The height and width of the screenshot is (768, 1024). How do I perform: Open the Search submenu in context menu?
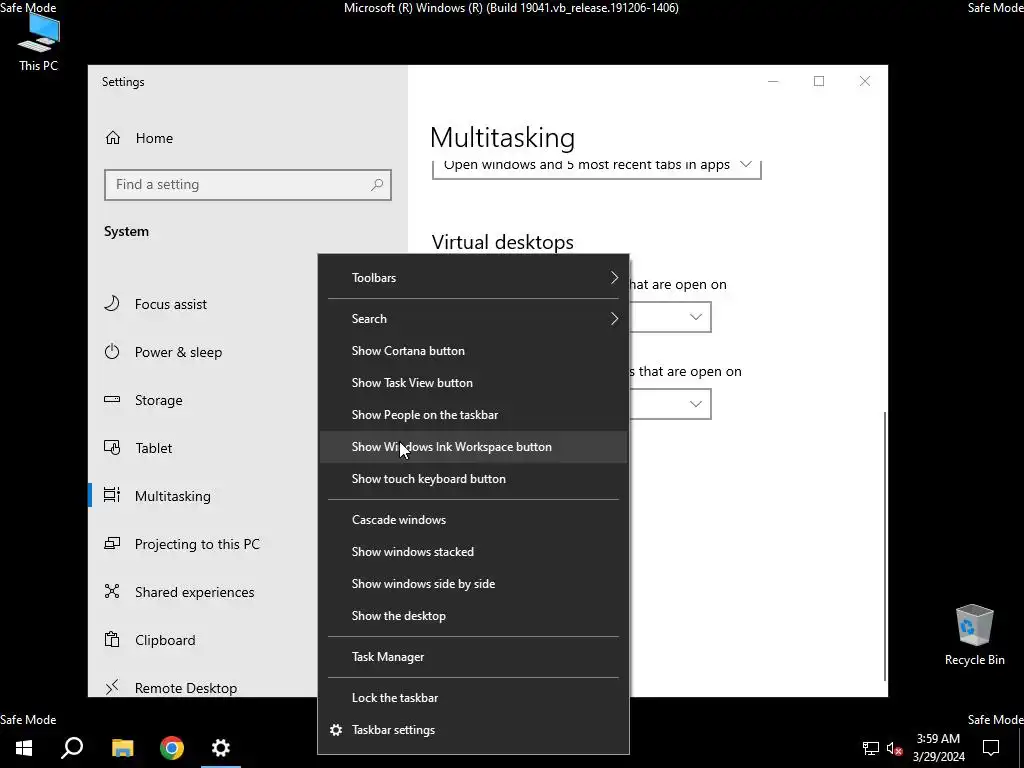coord(473,319)
